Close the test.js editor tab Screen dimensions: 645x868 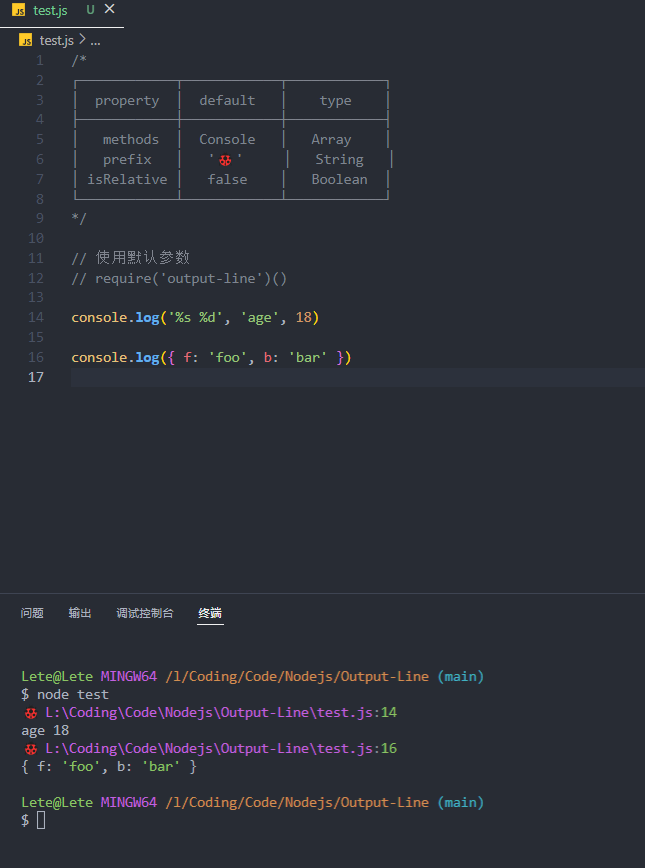tap(111, 10)
